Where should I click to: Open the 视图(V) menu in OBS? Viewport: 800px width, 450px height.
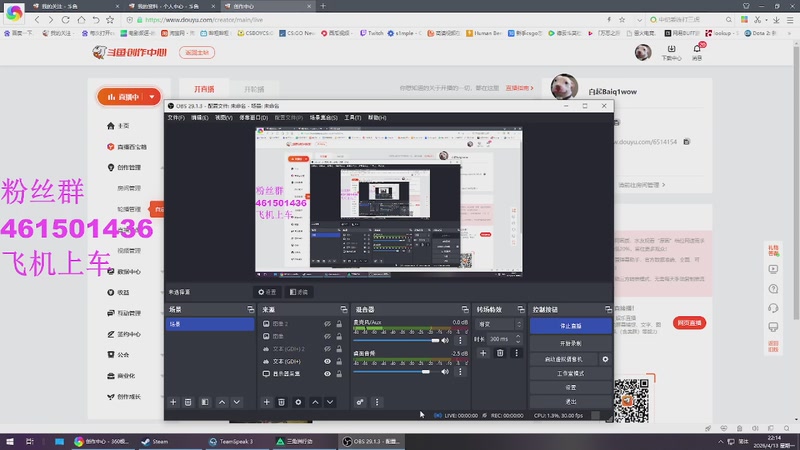(x=223, y=118)
